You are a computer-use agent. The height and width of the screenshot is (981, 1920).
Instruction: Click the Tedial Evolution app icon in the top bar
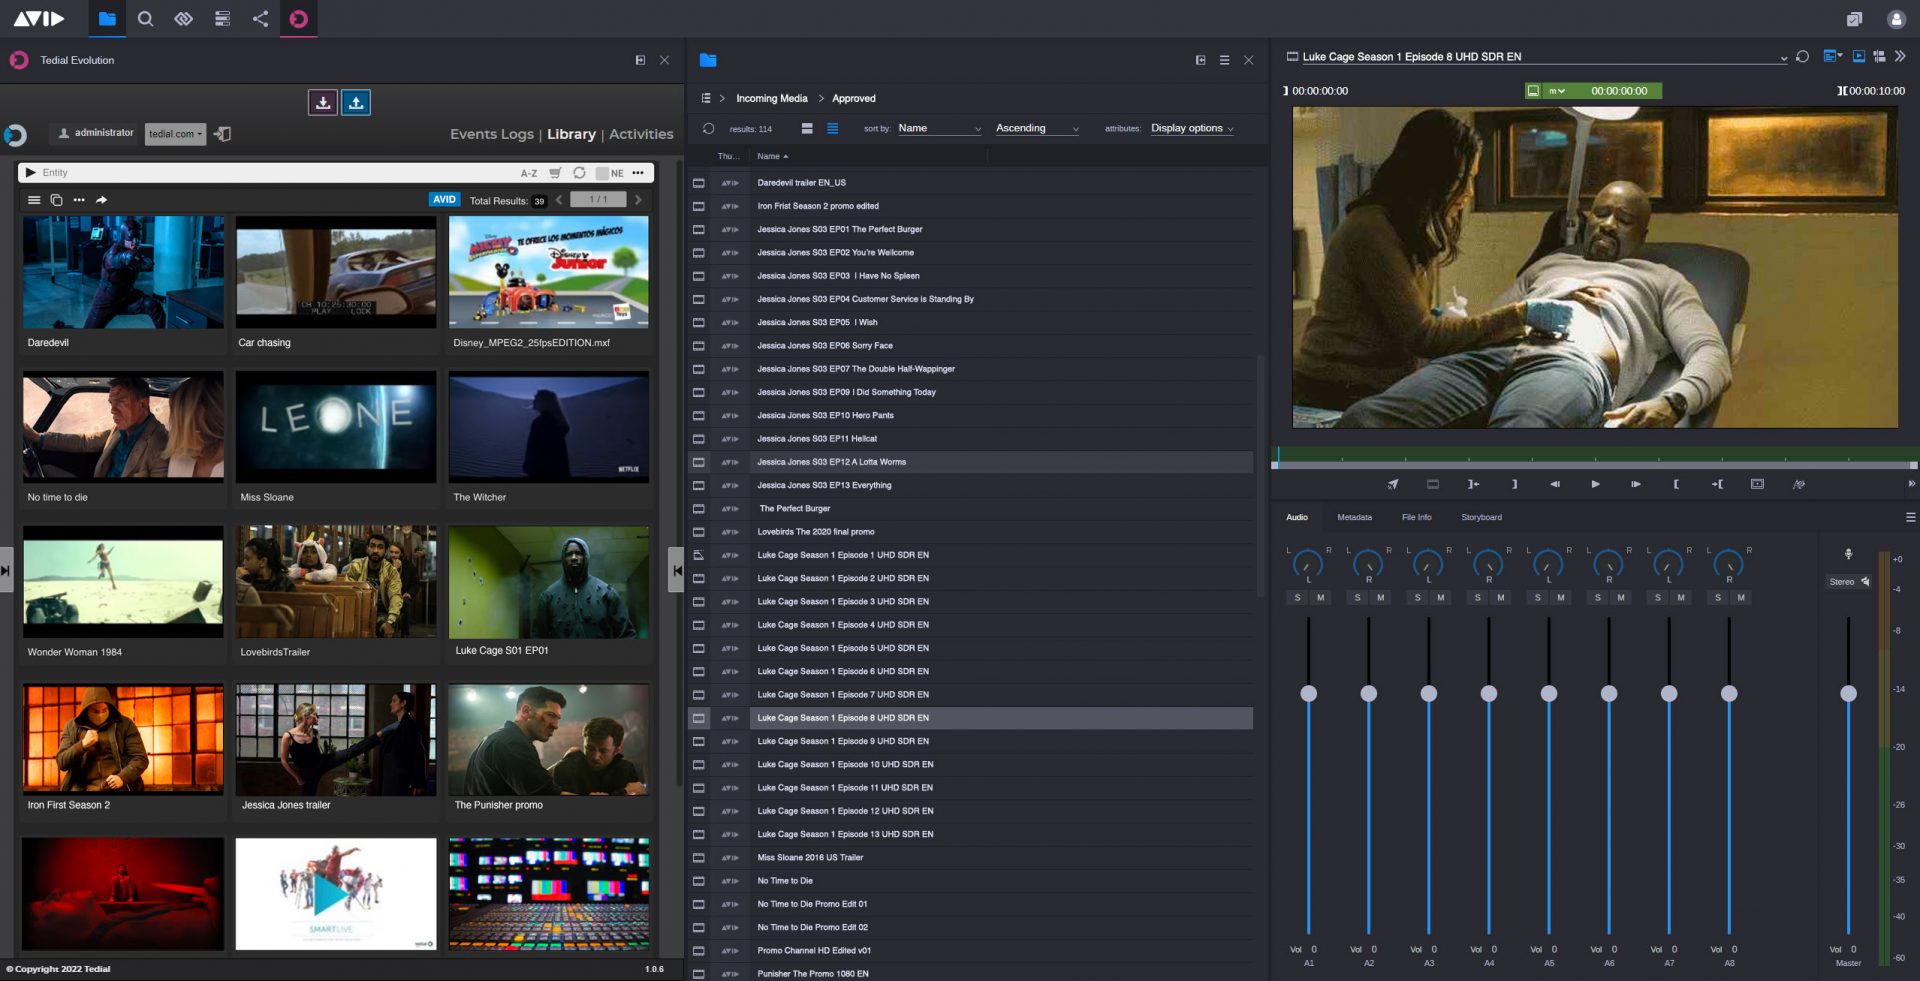(x=298, y=19)
